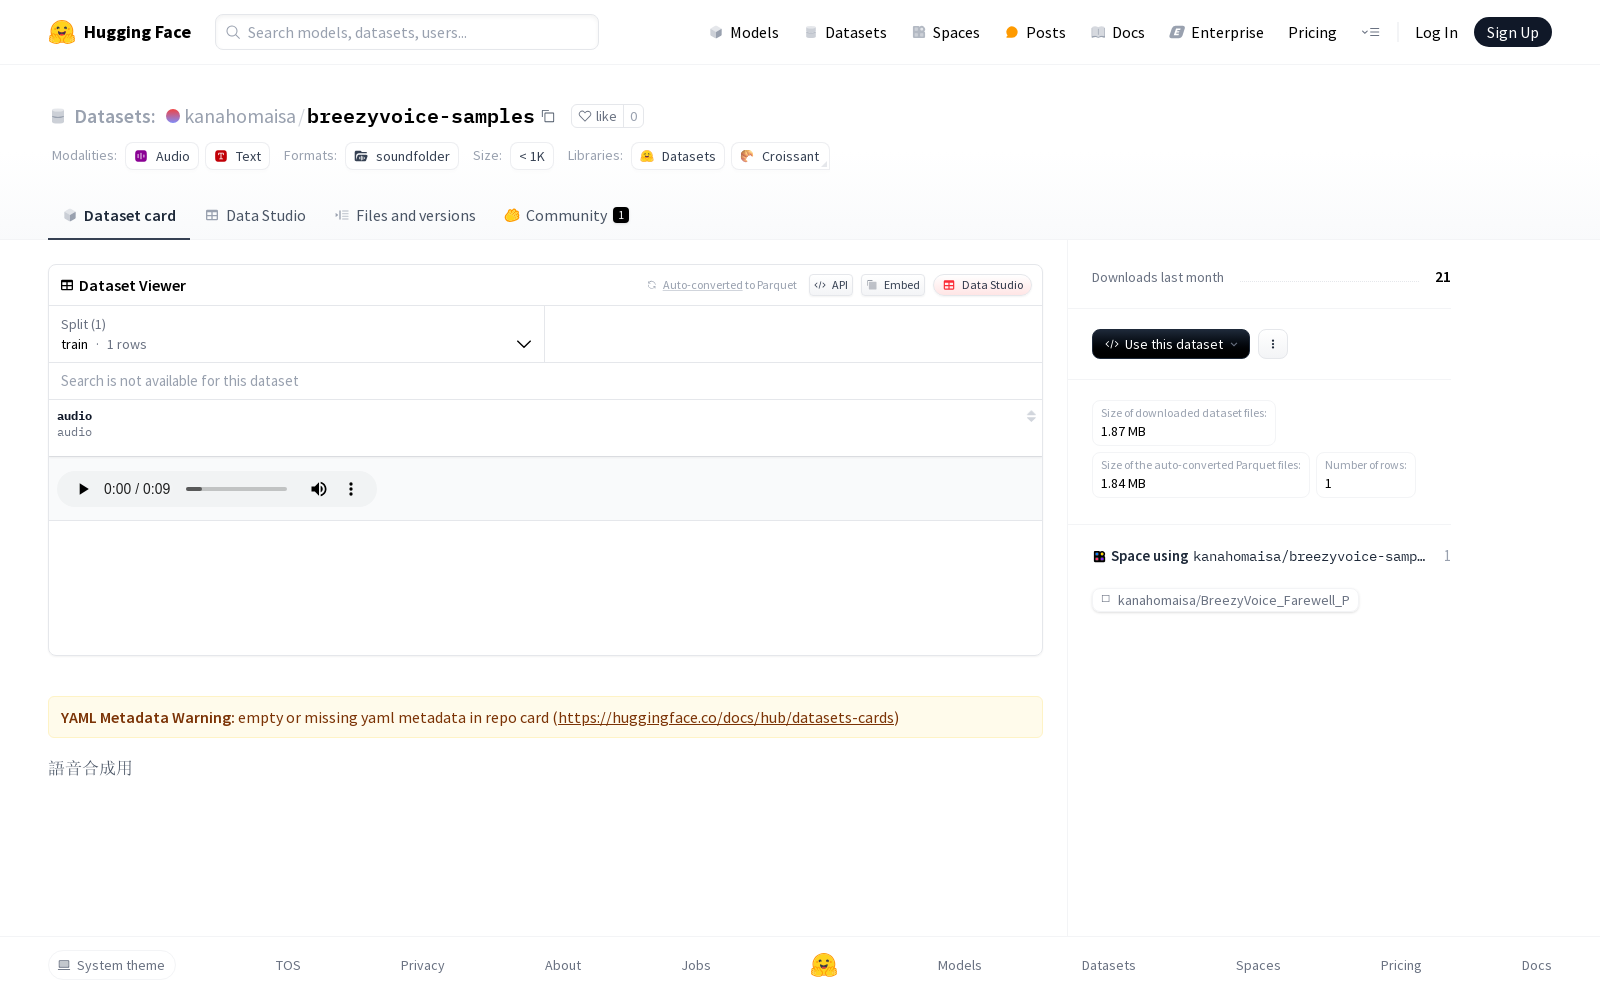The width and height of the screenshot is (1600, 1000).
Task: Open the API button in viewer
Action: pos(831,285)
